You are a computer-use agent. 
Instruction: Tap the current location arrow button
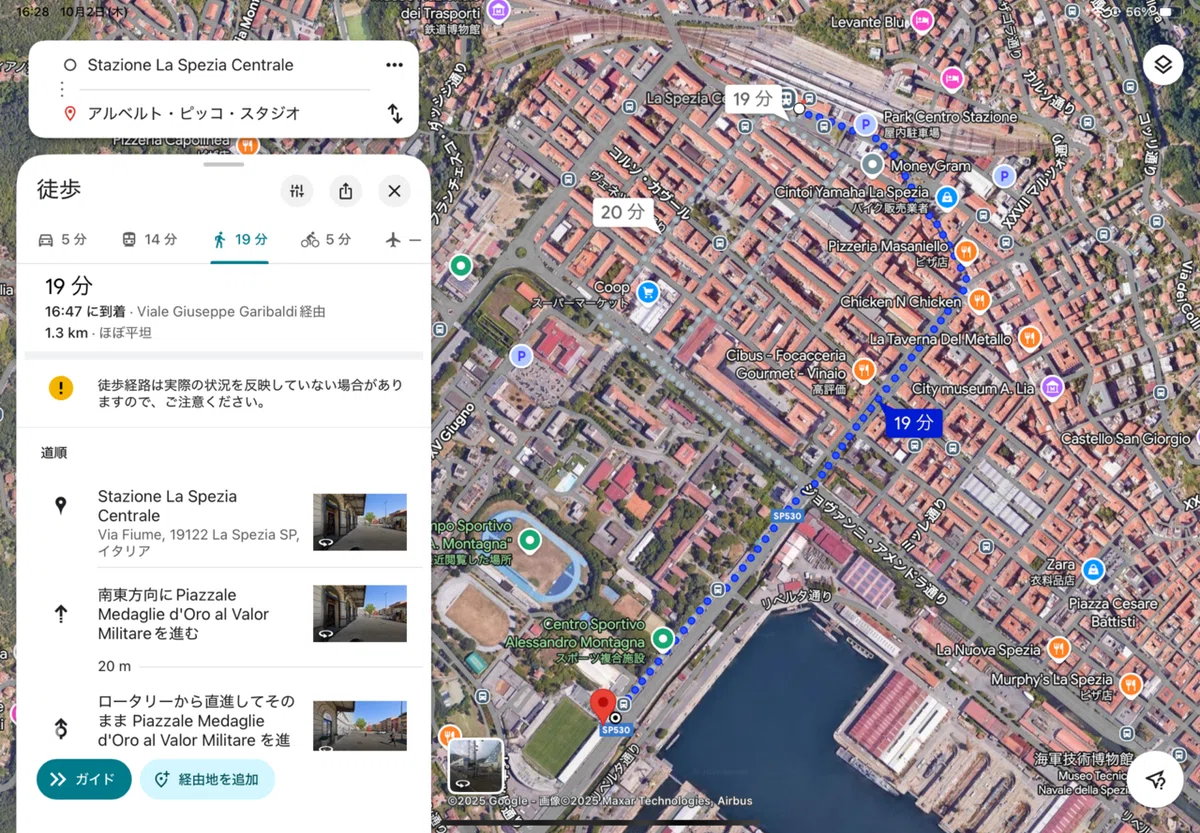[1156, 779]
